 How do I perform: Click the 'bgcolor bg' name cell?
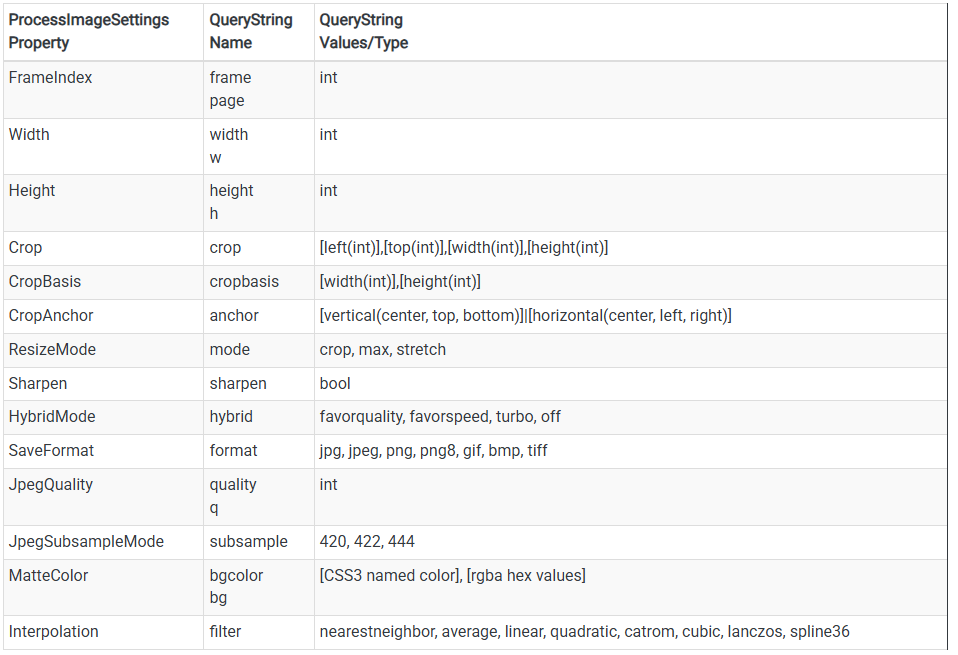click(236, 586)
